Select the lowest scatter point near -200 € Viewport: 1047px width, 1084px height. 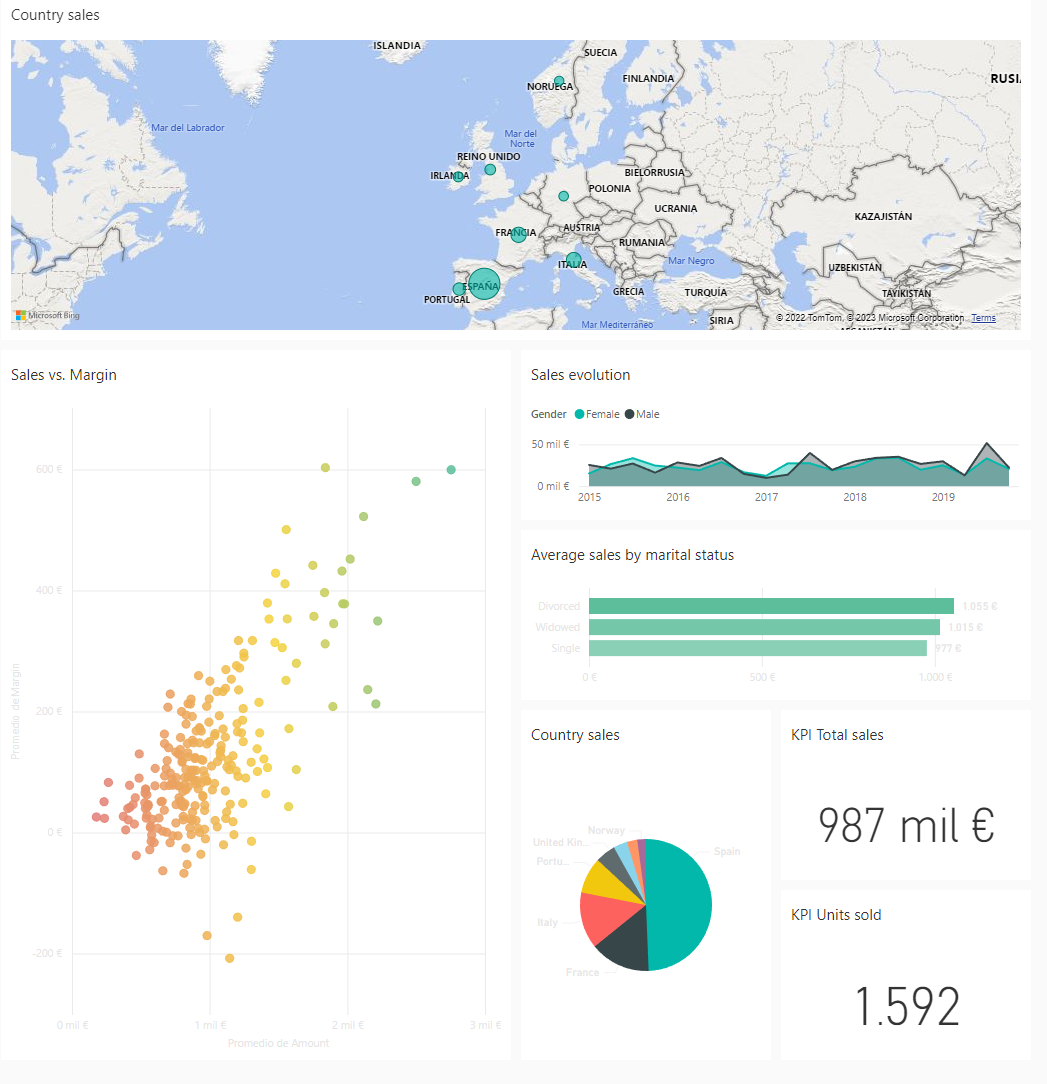pyautogui.click(x=229, y=958)
